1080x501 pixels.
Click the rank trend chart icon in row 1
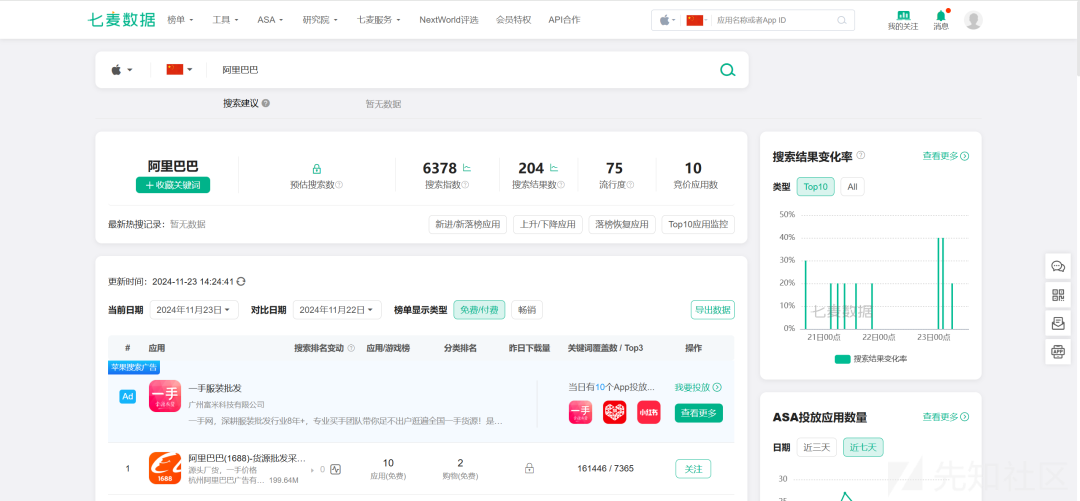coord(335,469)
